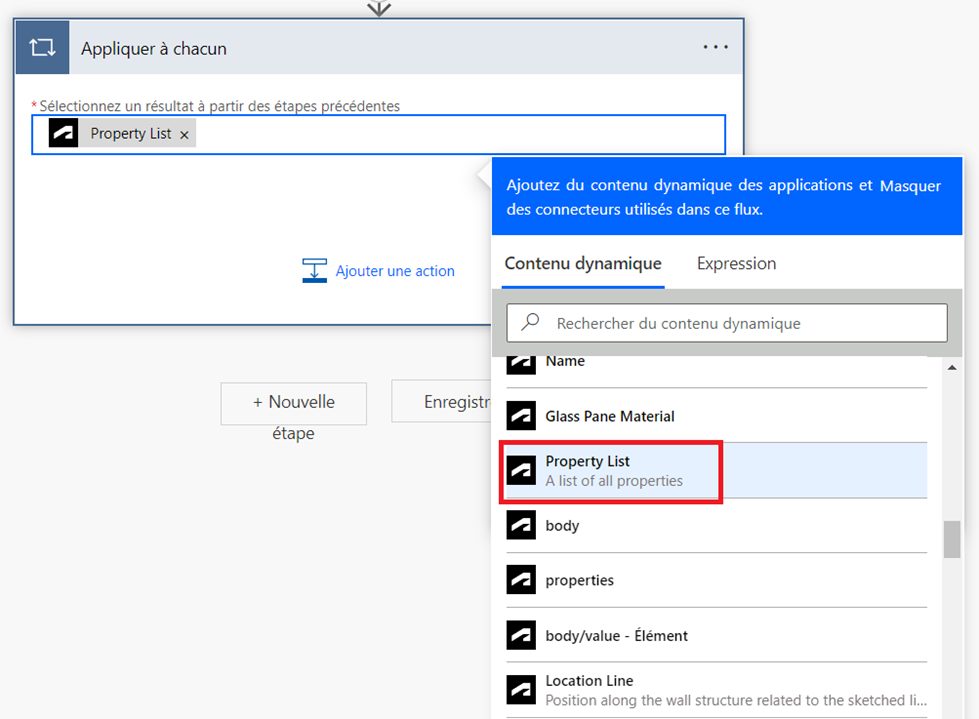
Task: Select Property List from the dynamic content list
Action: (x=716, y=471)
